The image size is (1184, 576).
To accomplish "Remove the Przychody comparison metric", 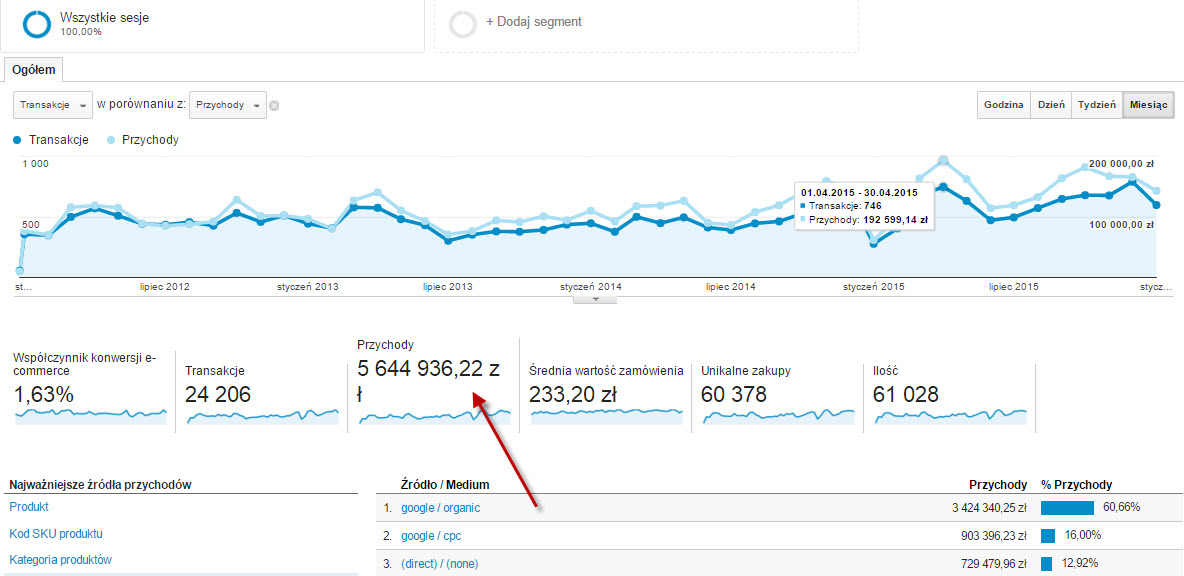I will tap(274, 105).
